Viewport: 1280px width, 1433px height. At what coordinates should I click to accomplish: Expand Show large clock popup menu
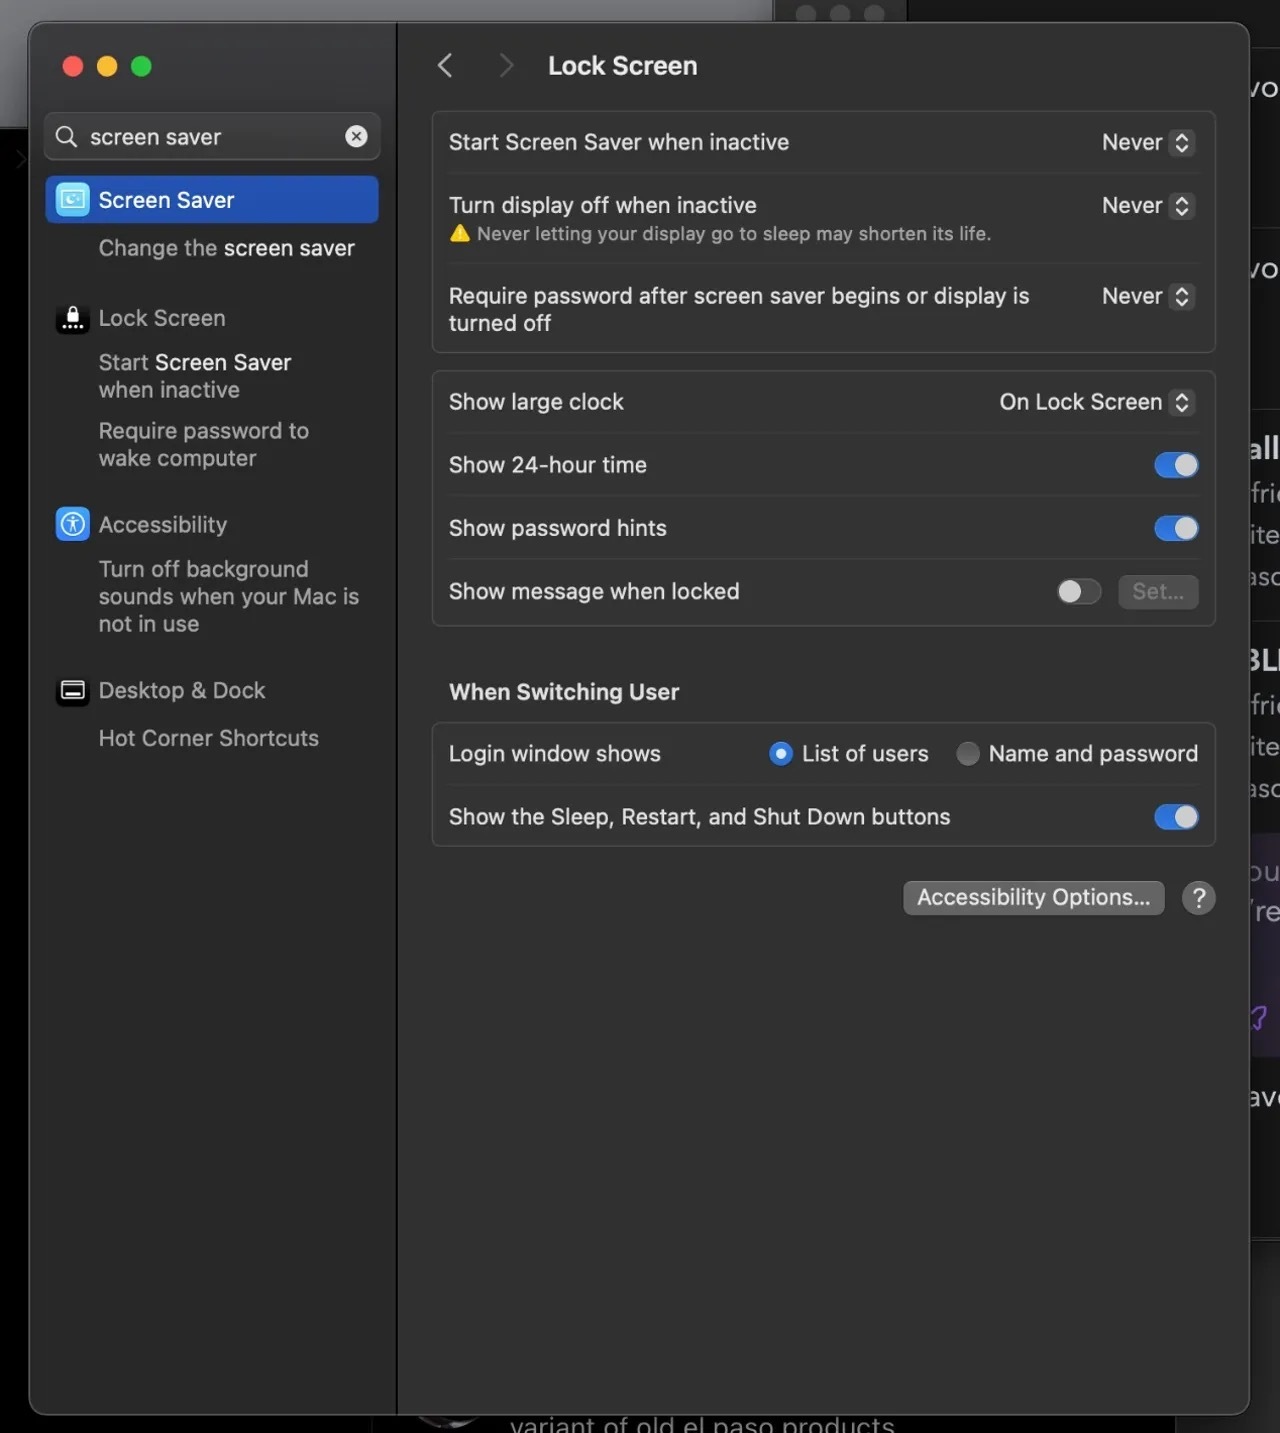pos(1097,402)
